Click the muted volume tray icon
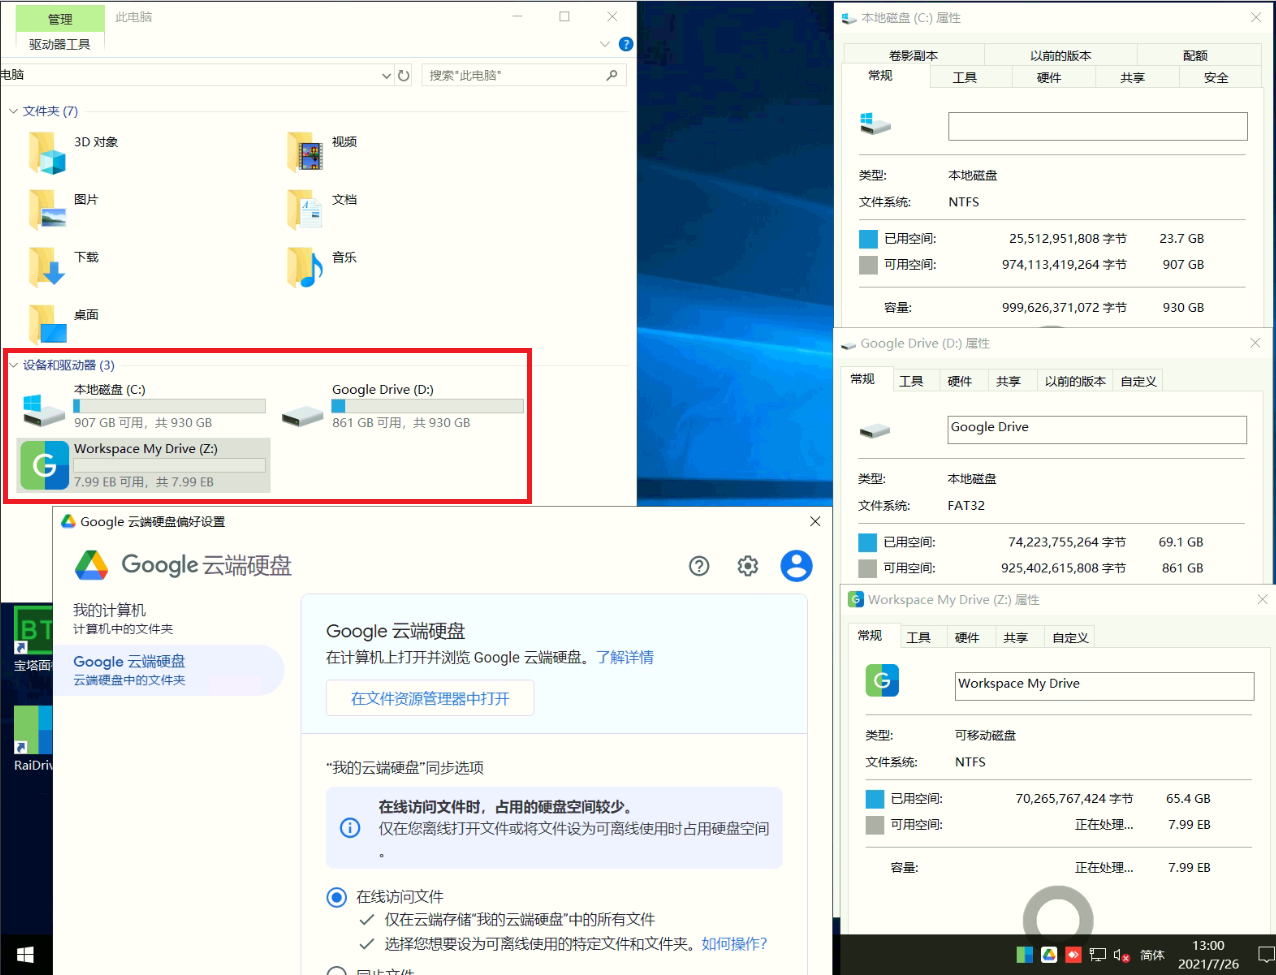1276x975 pixels. click(1121, 955)
